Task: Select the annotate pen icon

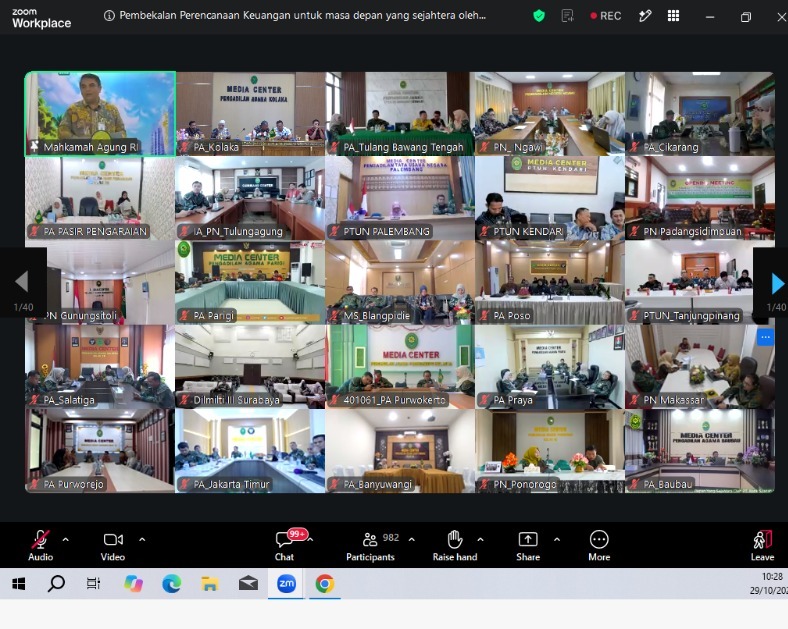Action: click(x=645, y=16)
